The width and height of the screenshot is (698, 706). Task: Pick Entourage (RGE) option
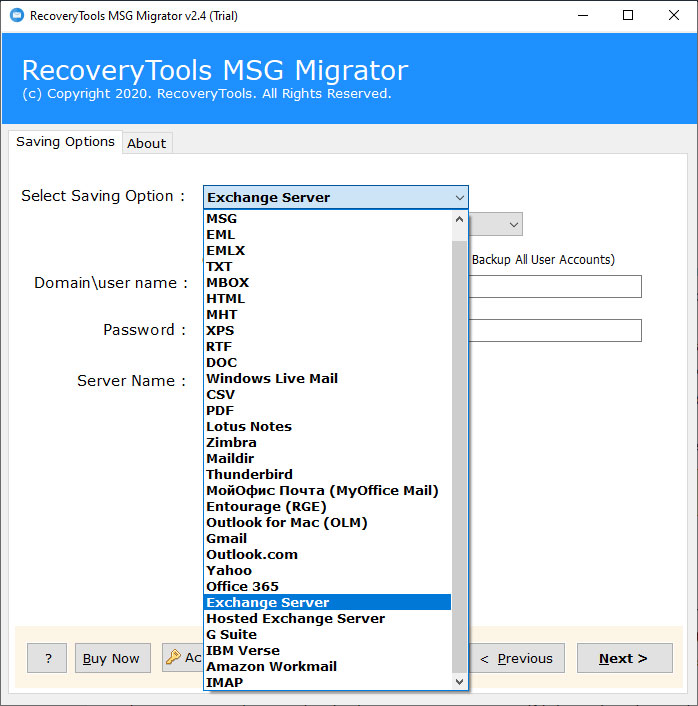tap(327, 507)
